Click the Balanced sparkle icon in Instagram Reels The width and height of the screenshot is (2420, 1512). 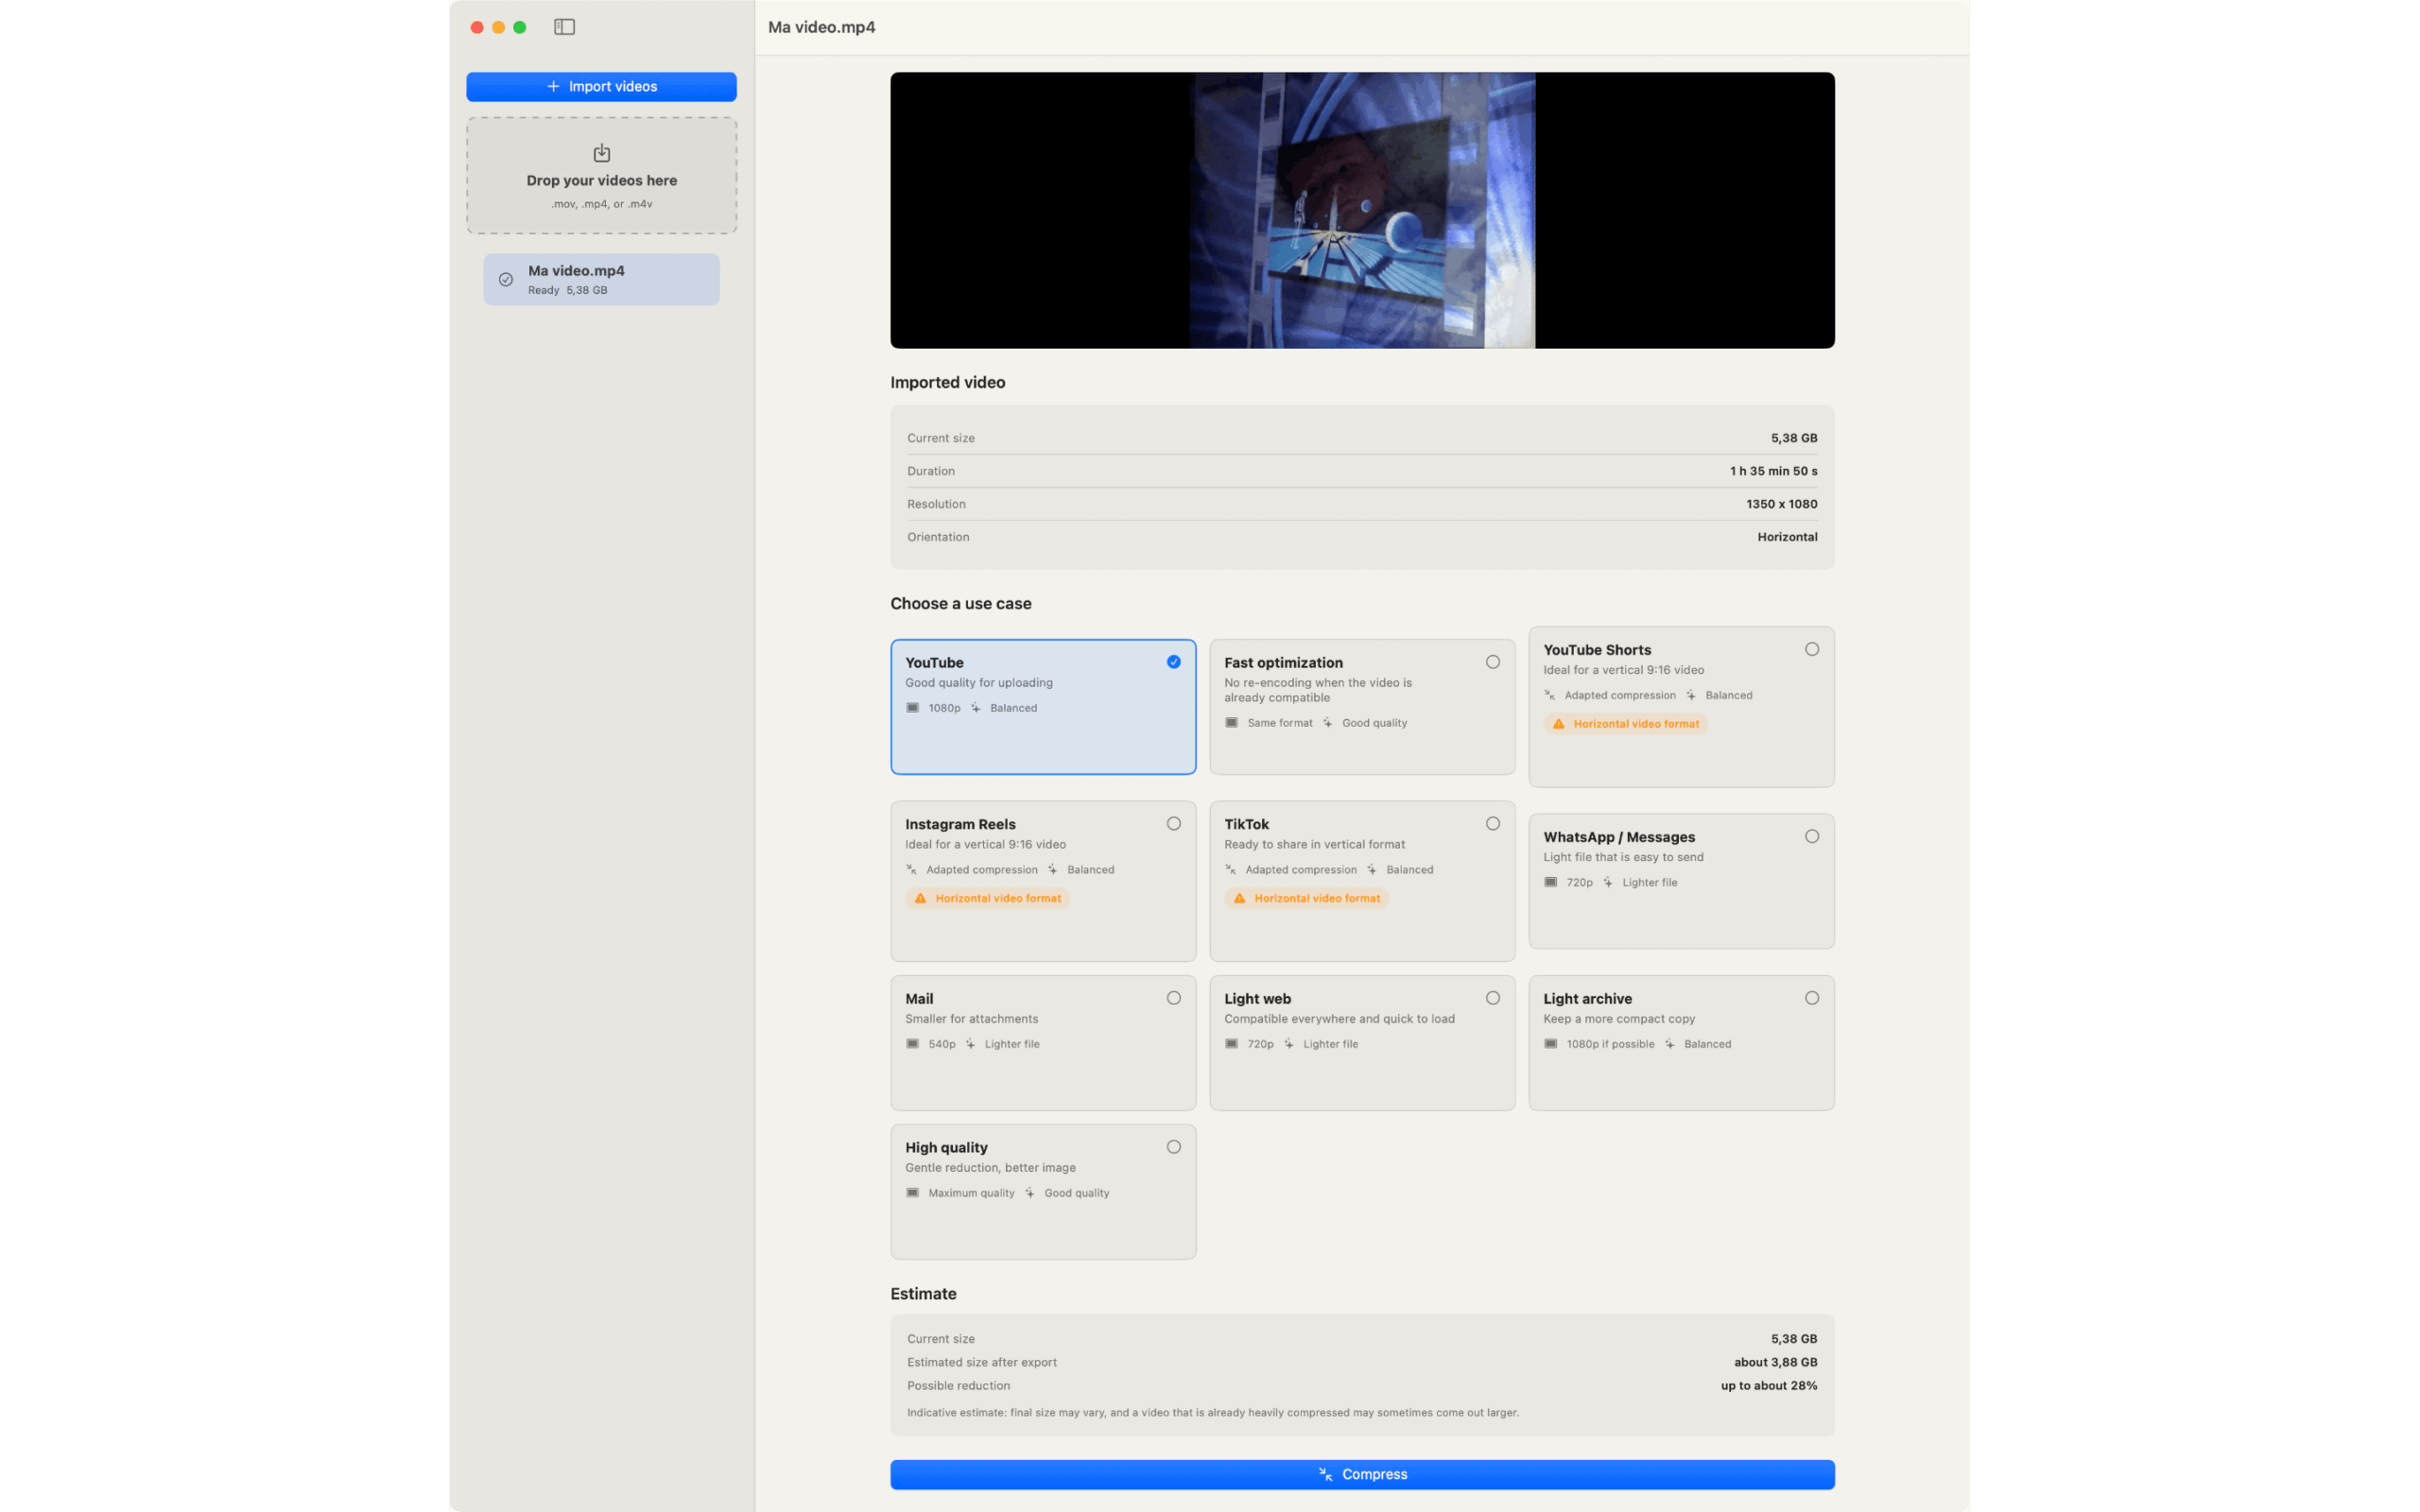(x=1053, y=870)
